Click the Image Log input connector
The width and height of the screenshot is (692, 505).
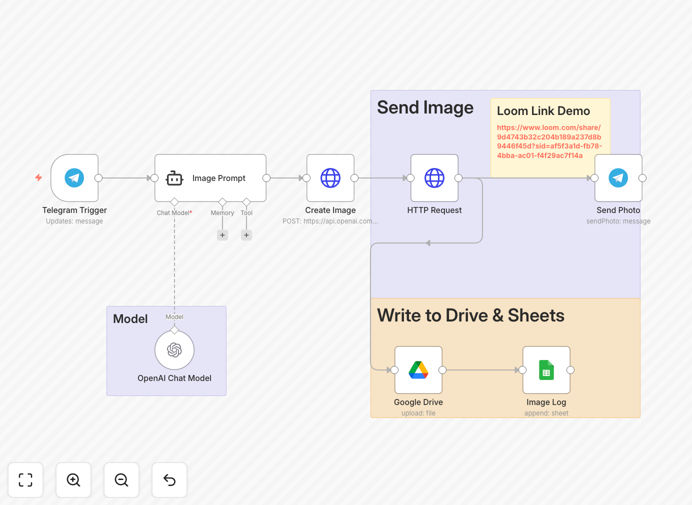(x=523, y=370)
